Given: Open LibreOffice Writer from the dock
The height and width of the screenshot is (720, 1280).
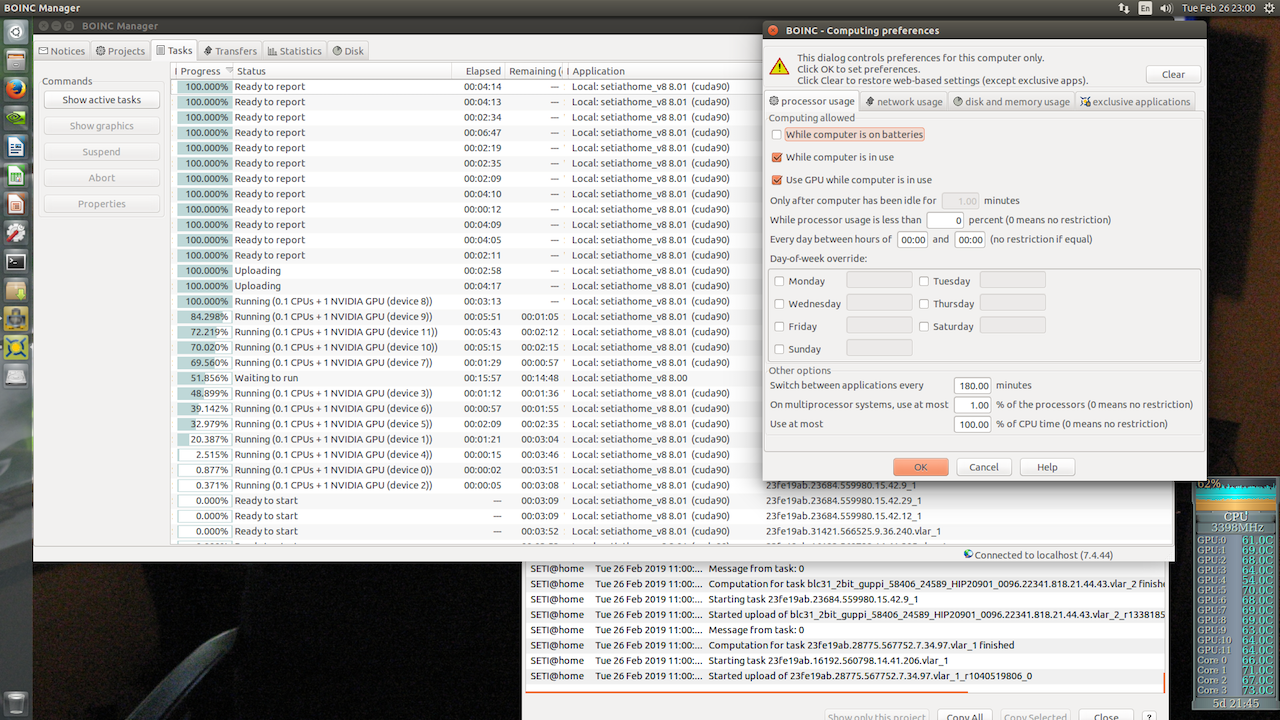Looking at the screenshot, I should [15, 147].
